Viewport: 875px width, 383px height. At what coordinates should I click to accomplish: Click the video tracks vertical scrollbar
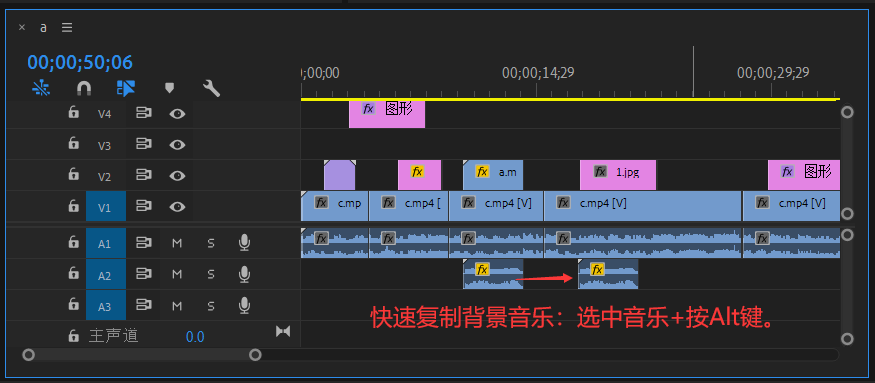pos(847,163)
